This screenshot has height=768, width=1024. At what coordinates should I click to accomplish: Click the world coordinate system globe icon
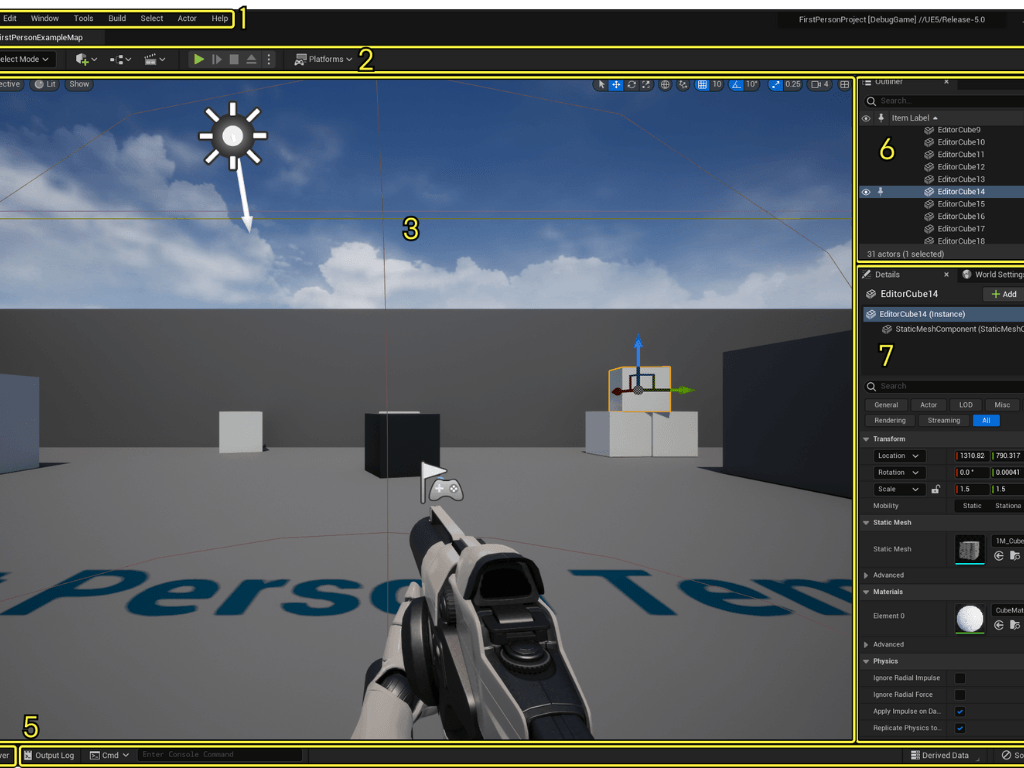[666, 85]
